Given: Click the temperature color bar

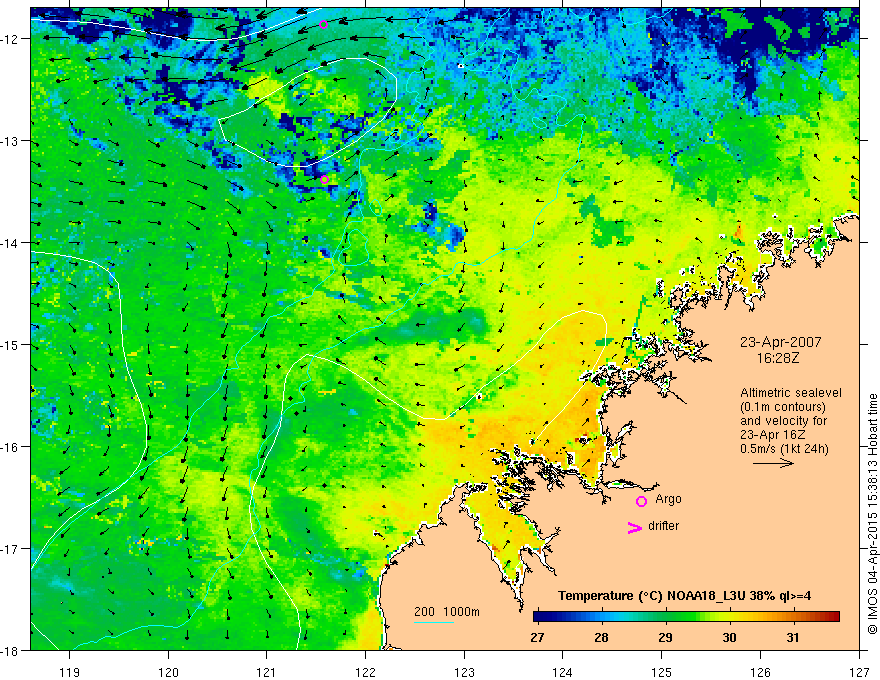Looking at the screenshot, I should tap(686, 617).
